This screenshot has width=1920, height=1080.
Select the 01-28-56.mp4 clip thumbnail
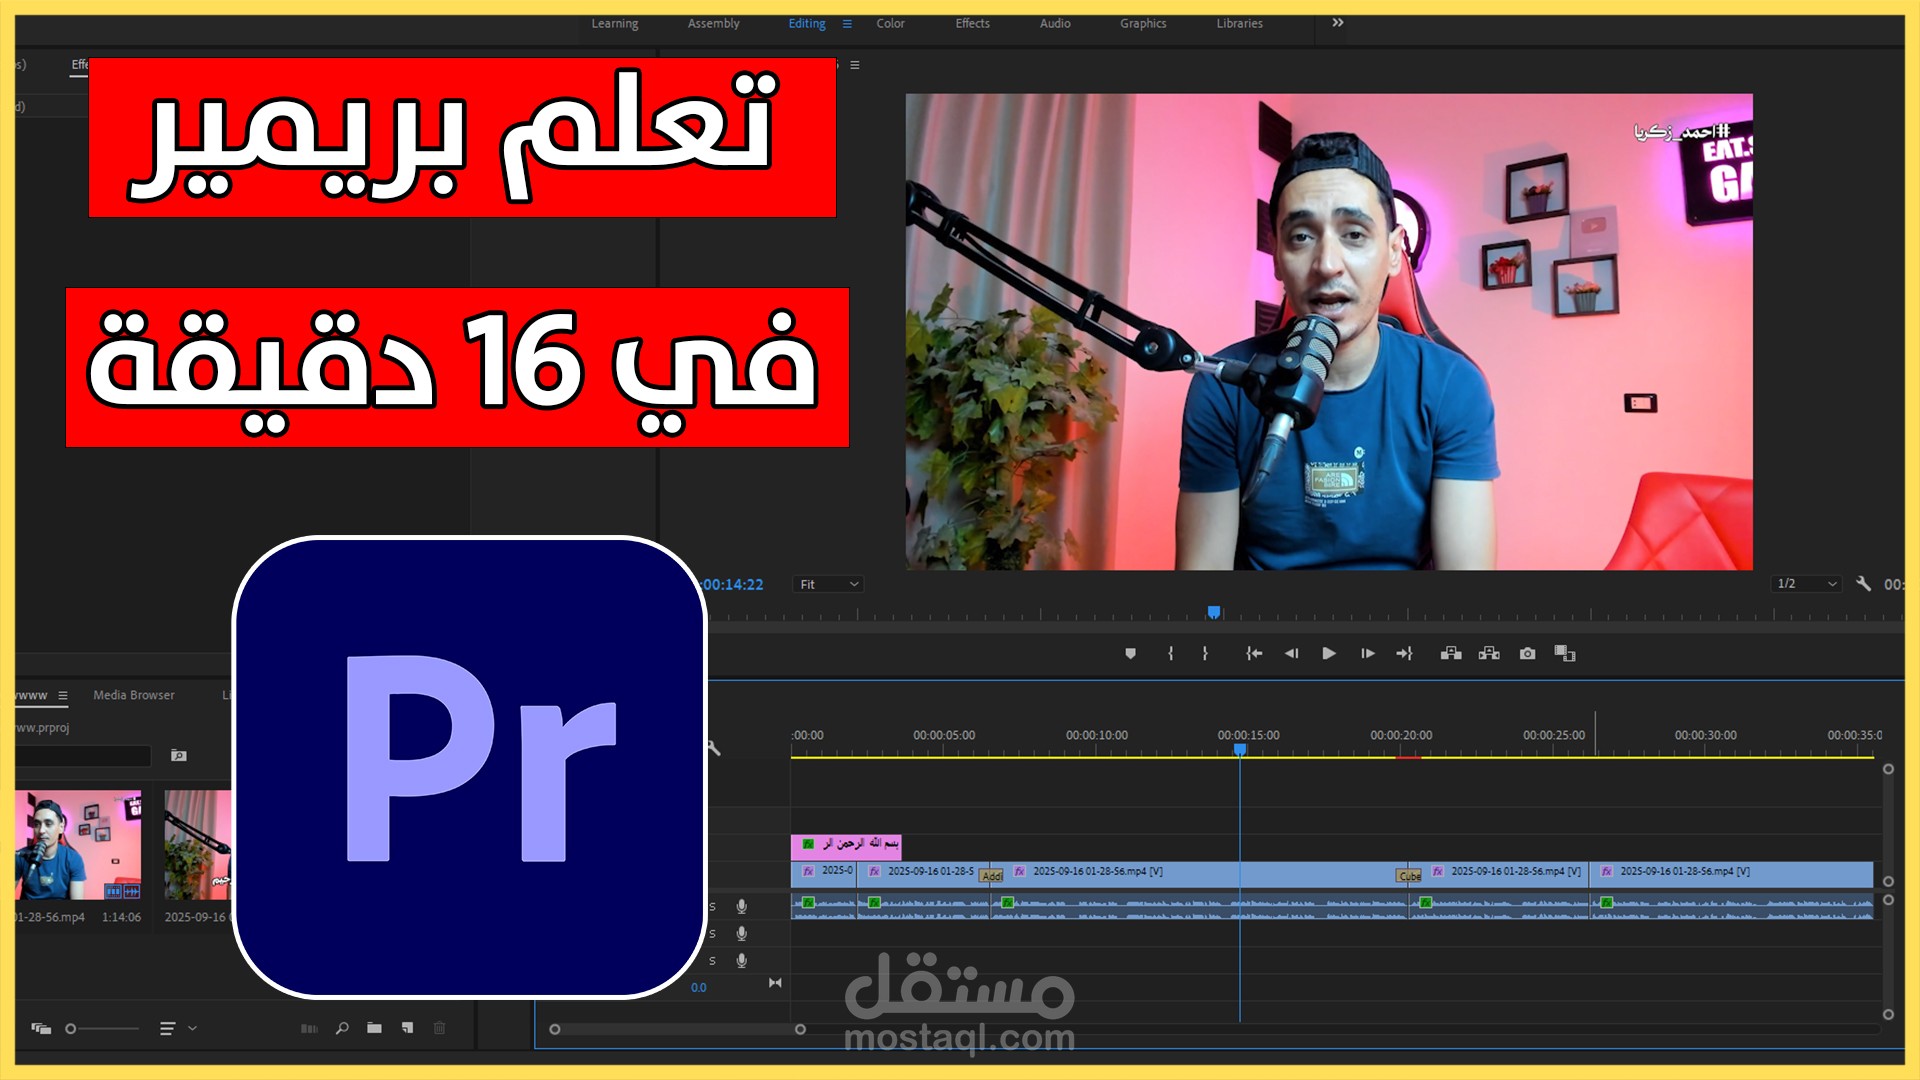click(78, 845)
